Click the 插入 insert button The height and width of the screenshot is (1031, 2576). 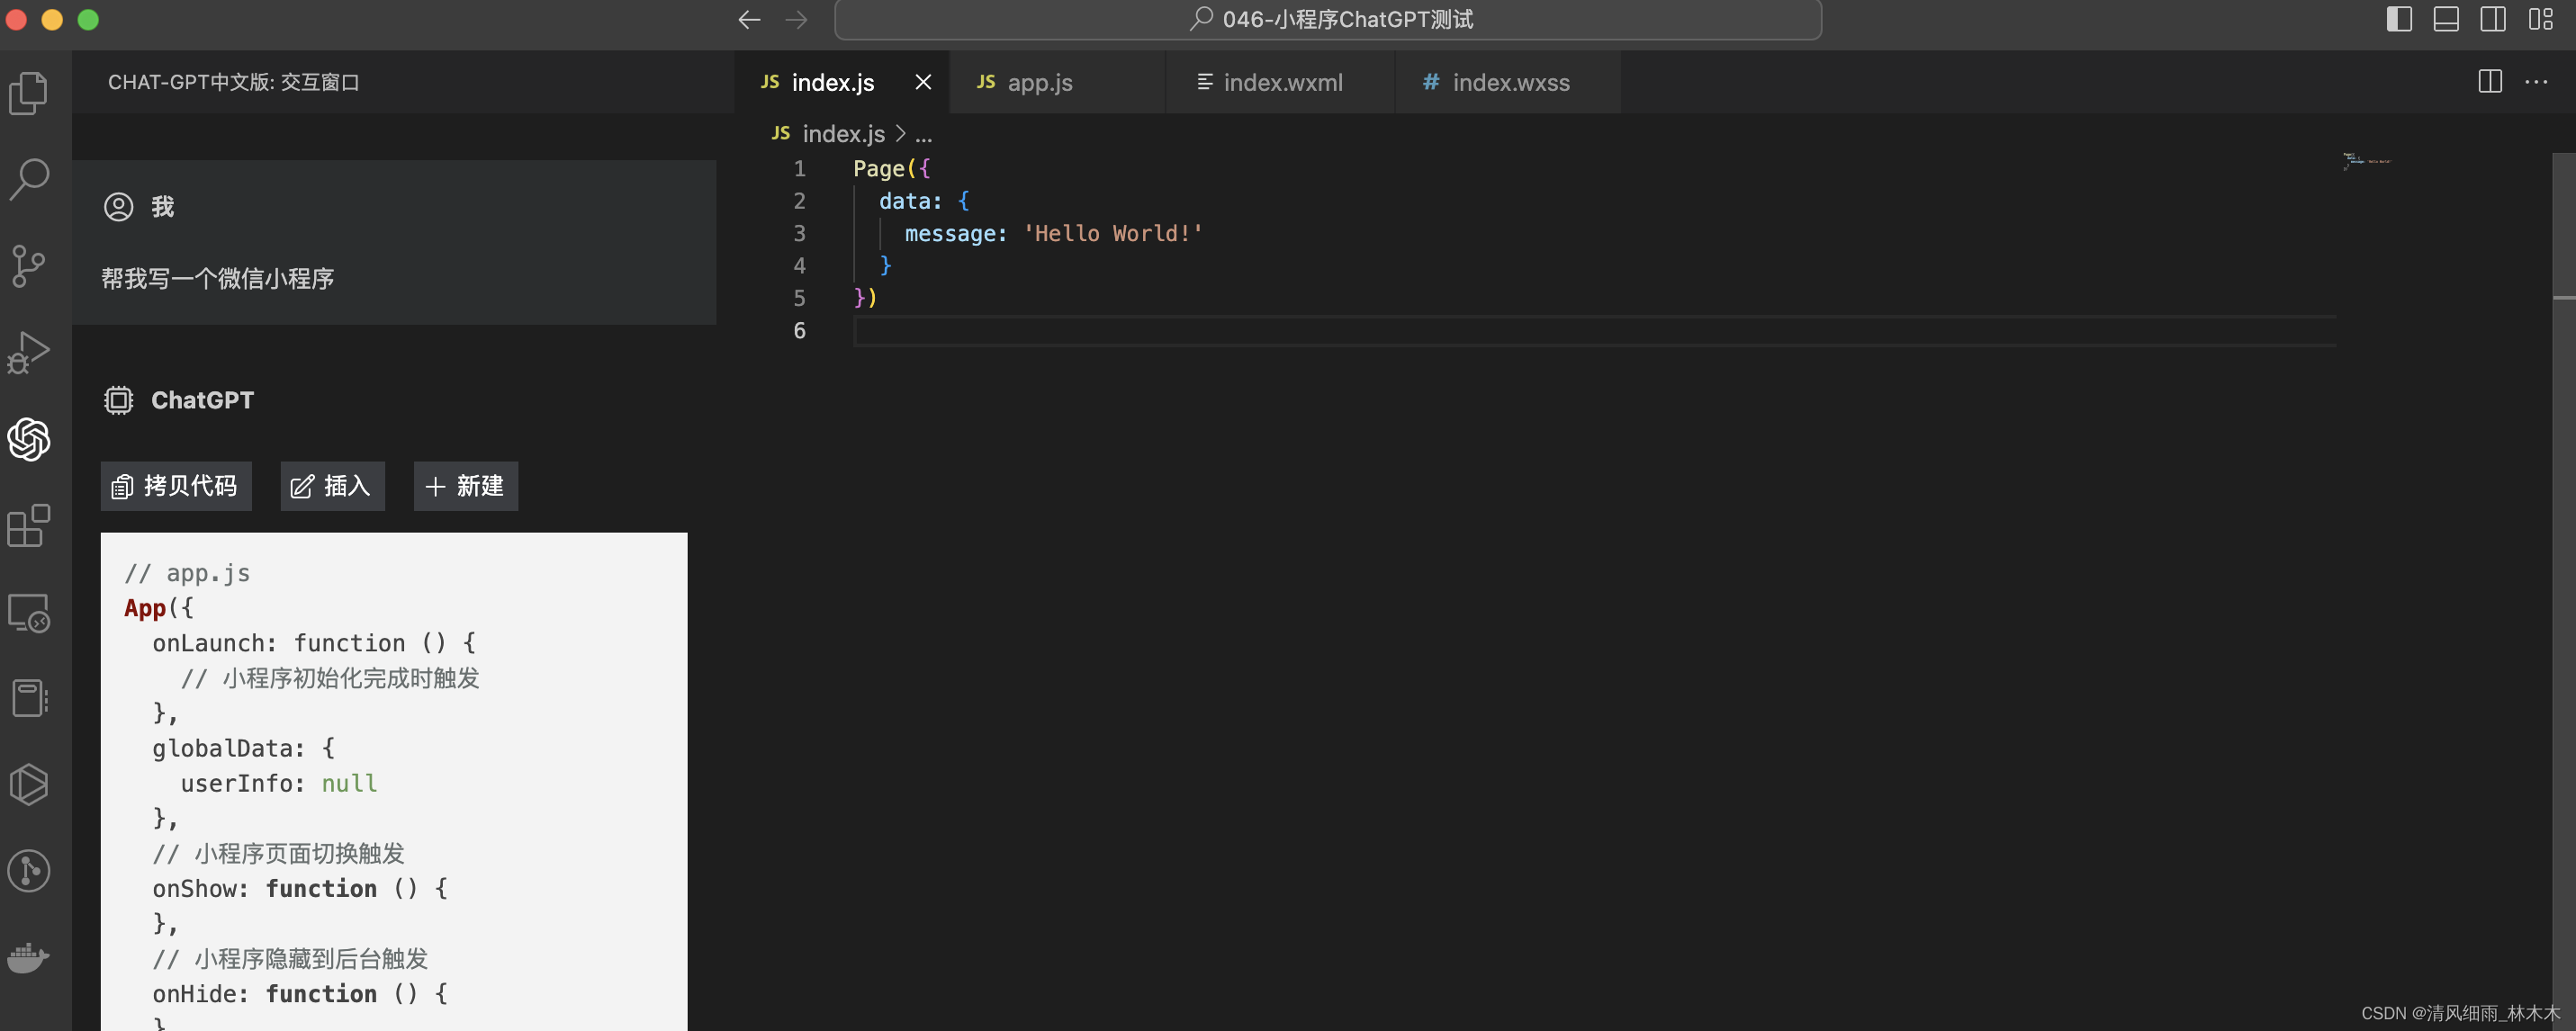[x=332, y=486]
